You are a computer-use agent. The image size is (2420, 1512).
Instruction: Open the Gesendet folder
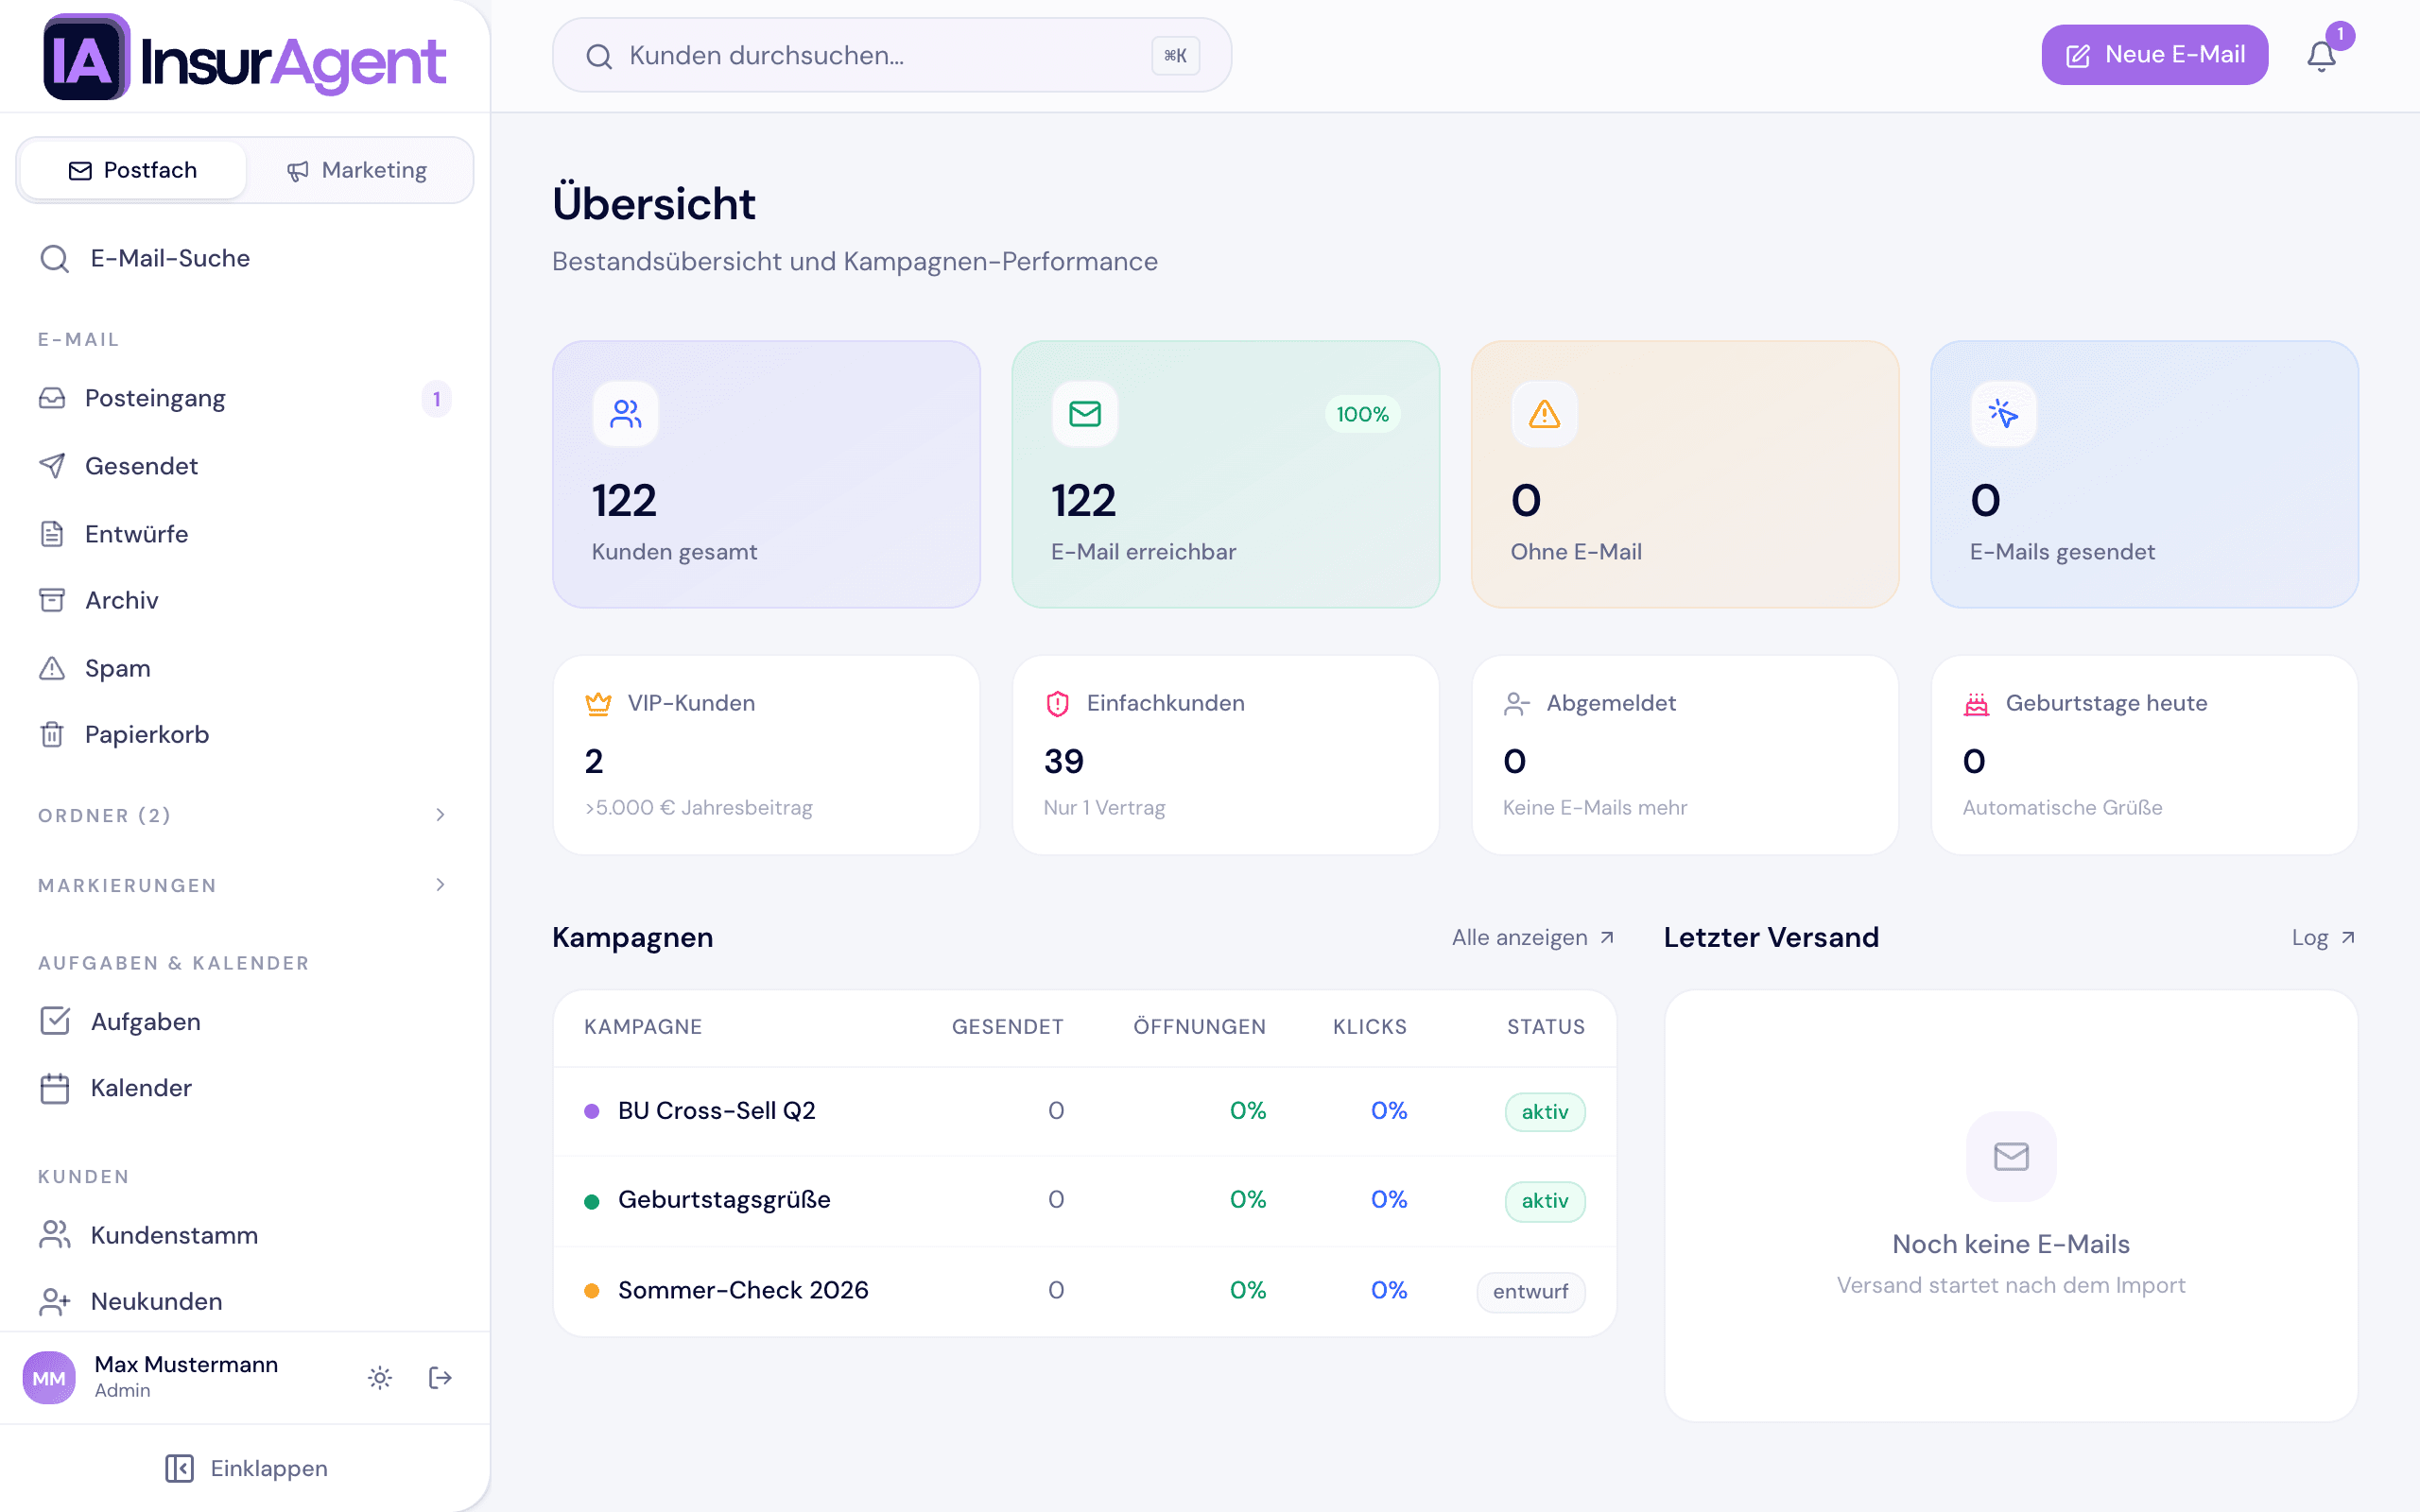(244, 466)
